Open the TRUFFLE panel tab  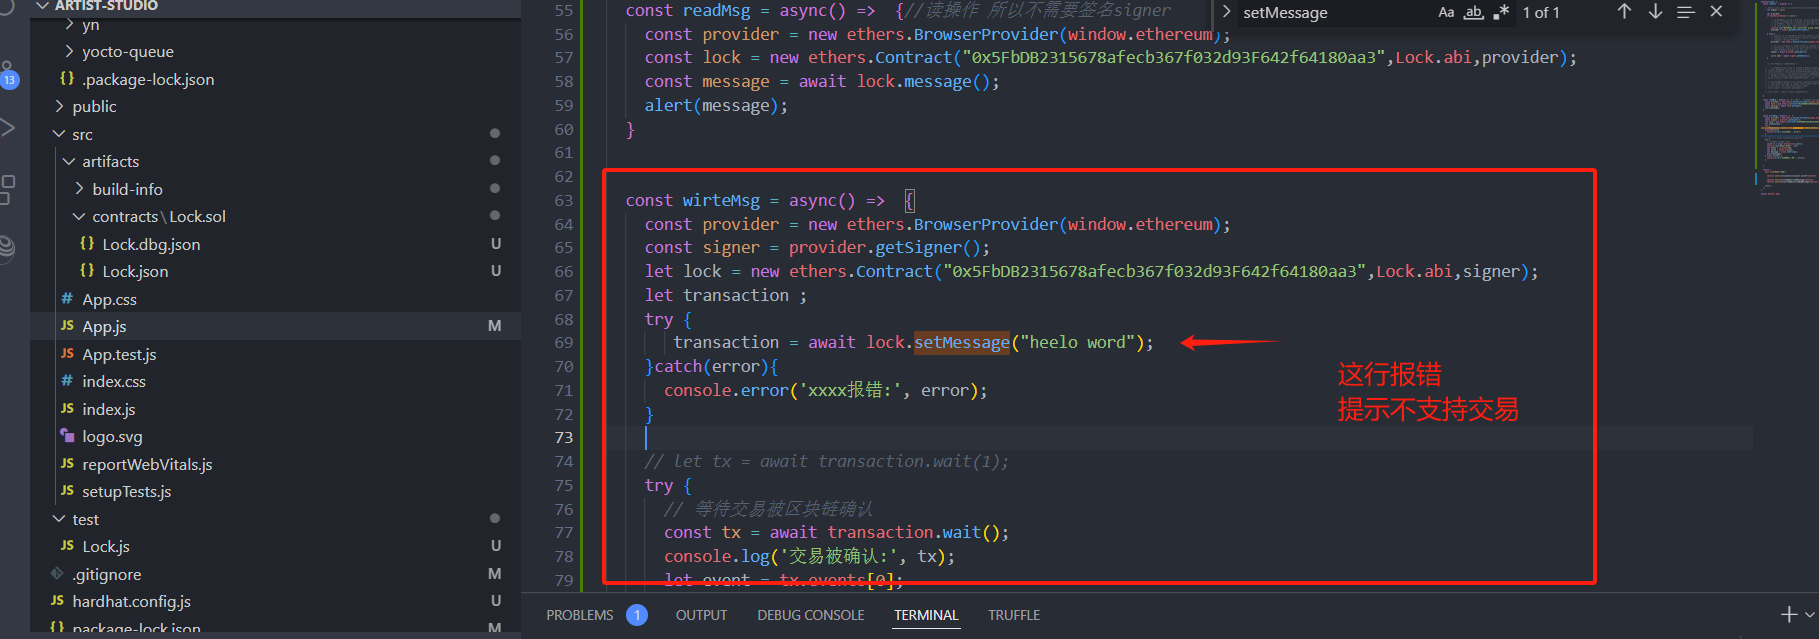(x=1014, y=615)
